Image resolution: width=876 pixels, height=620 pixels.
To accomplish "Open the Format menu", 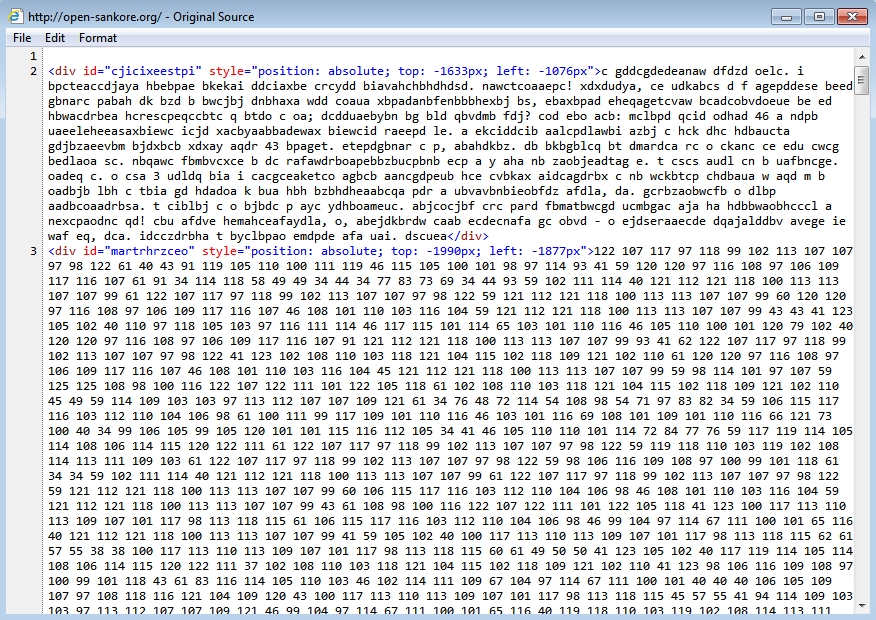I will (98, 38).
